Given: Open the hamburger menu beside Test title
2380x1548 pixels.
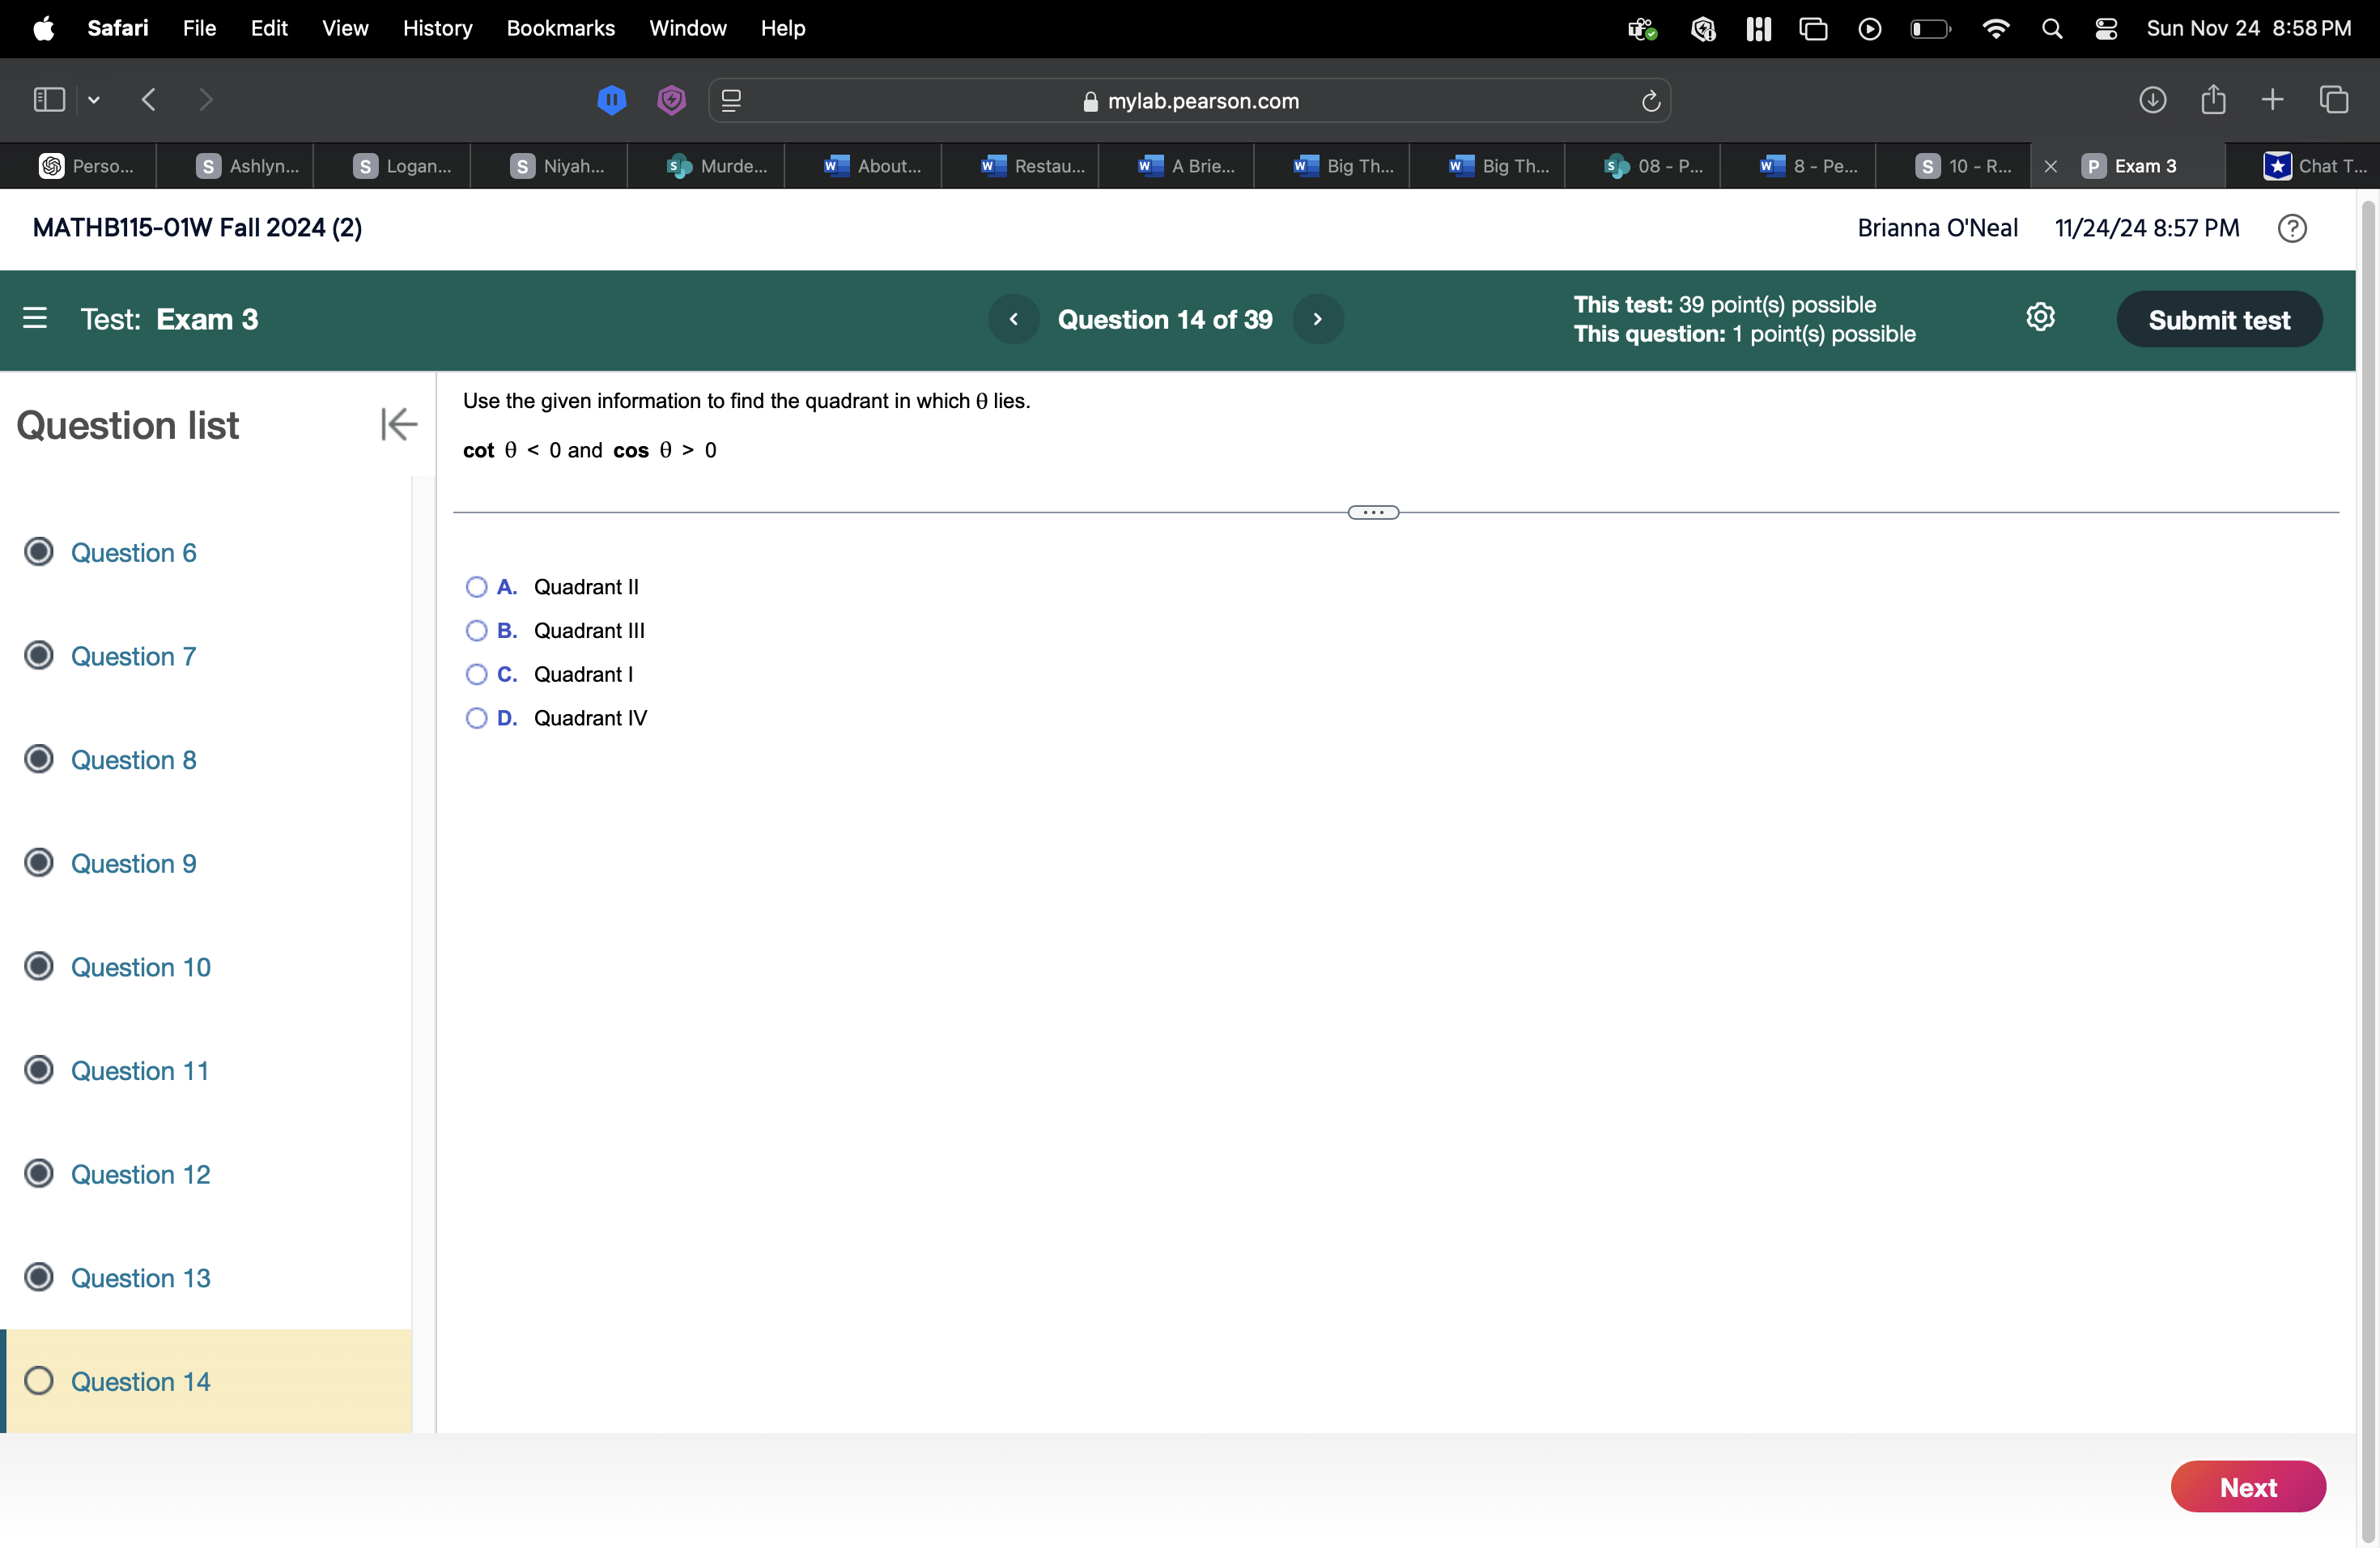Looking at the screenshot, I should tap(35, 319).
